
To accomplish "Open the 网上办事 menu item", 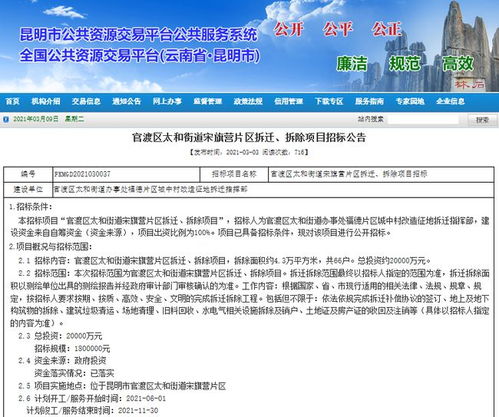I will click(167, 101).
